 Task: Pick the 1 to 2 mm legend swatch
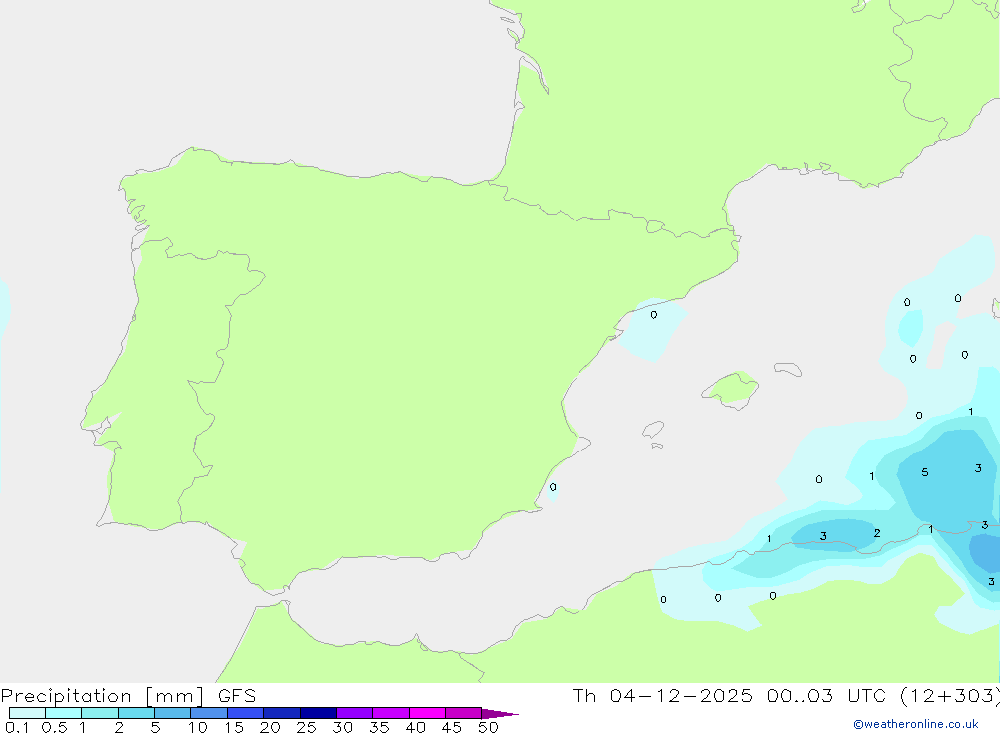tap(99, 713)
